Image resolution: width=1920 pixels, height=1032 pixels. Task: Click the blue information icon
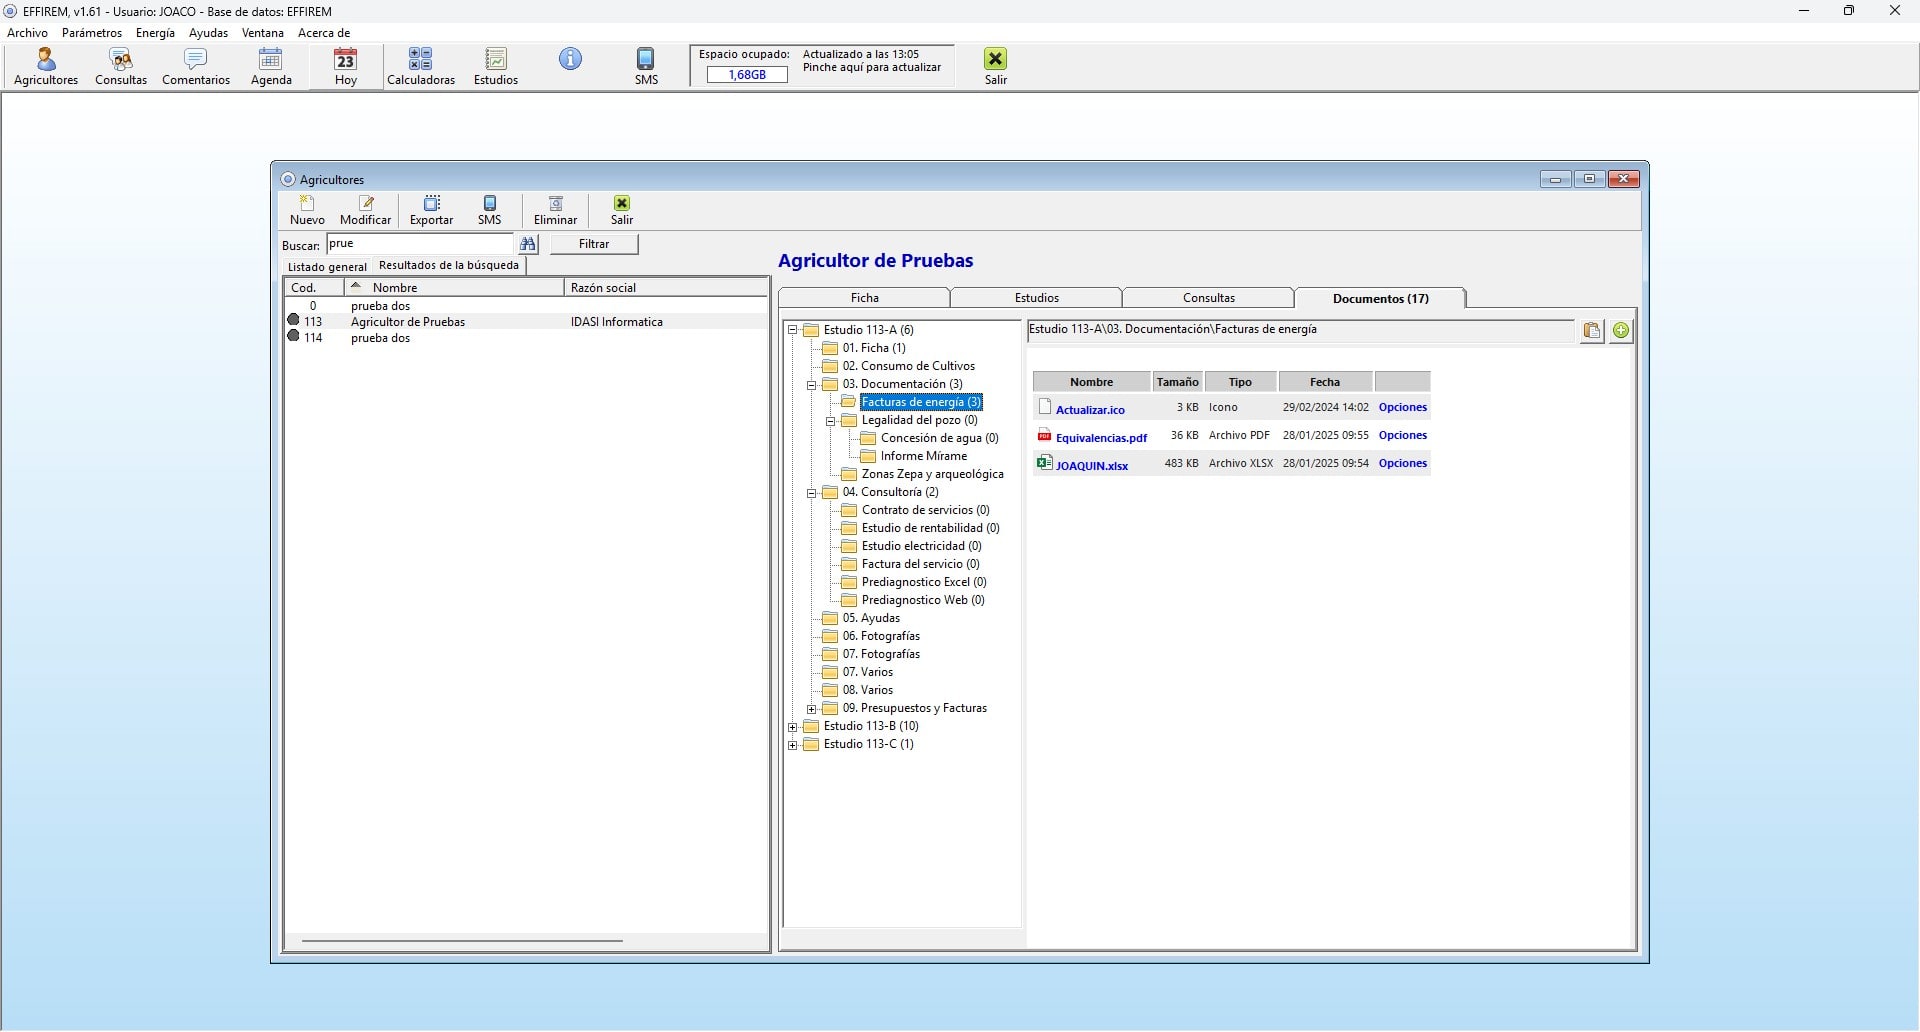570,59
